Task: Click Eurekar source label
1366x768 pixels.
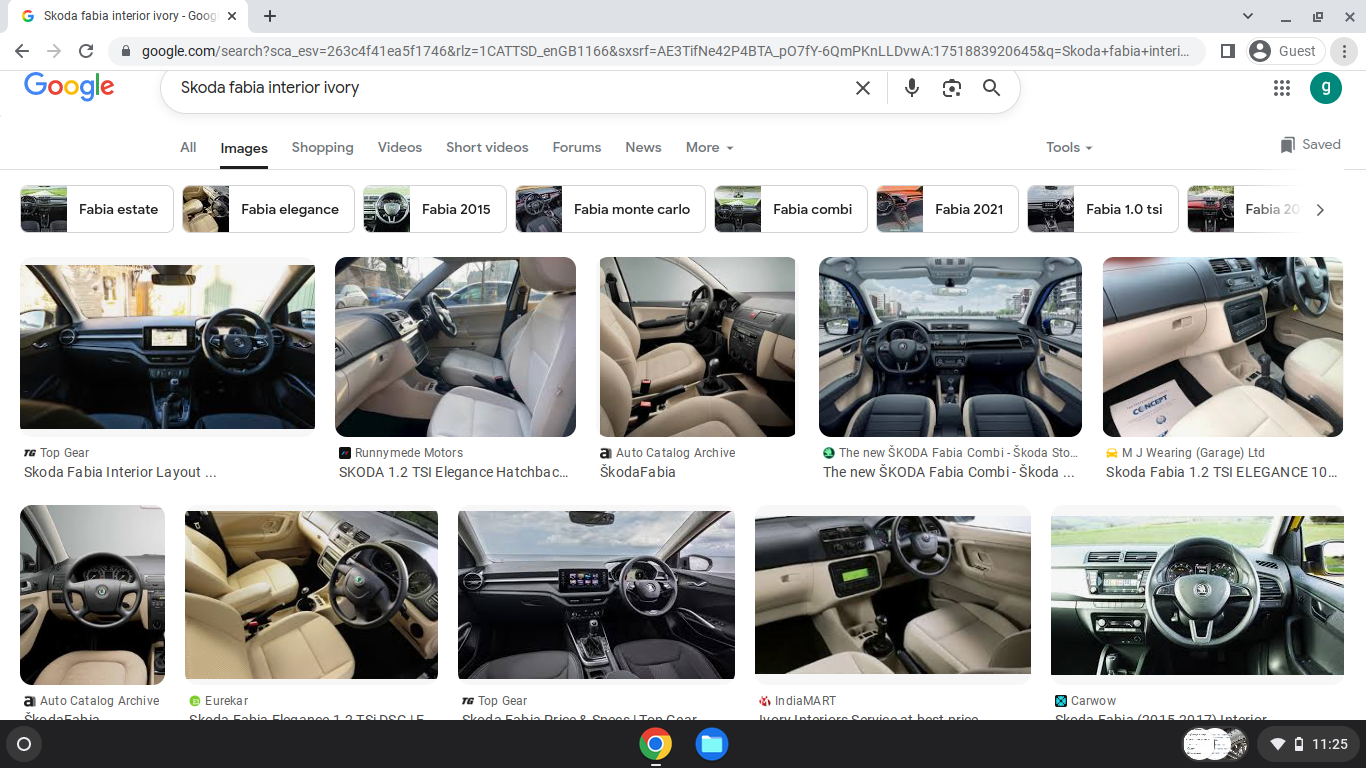Action: click(x=227, y=701)
